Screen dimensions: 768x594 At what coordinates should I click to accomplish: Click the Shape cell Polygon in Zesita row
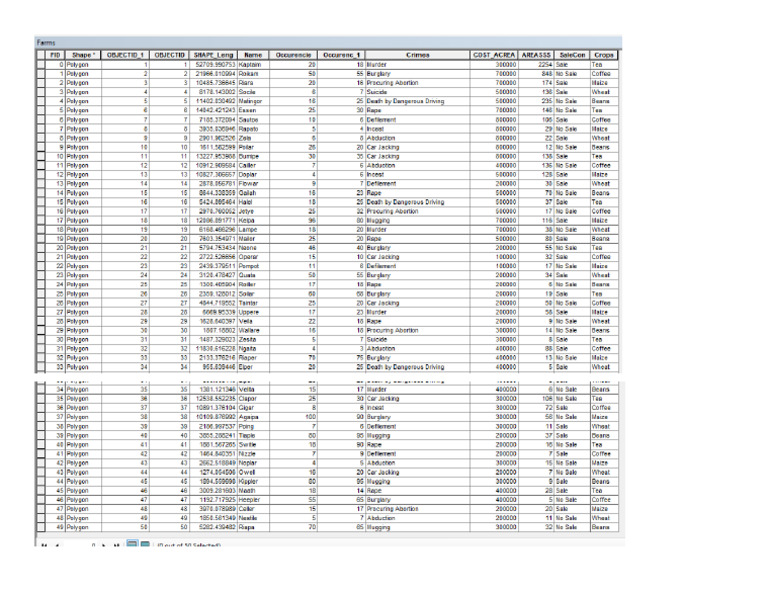click(x=83, y=339)
